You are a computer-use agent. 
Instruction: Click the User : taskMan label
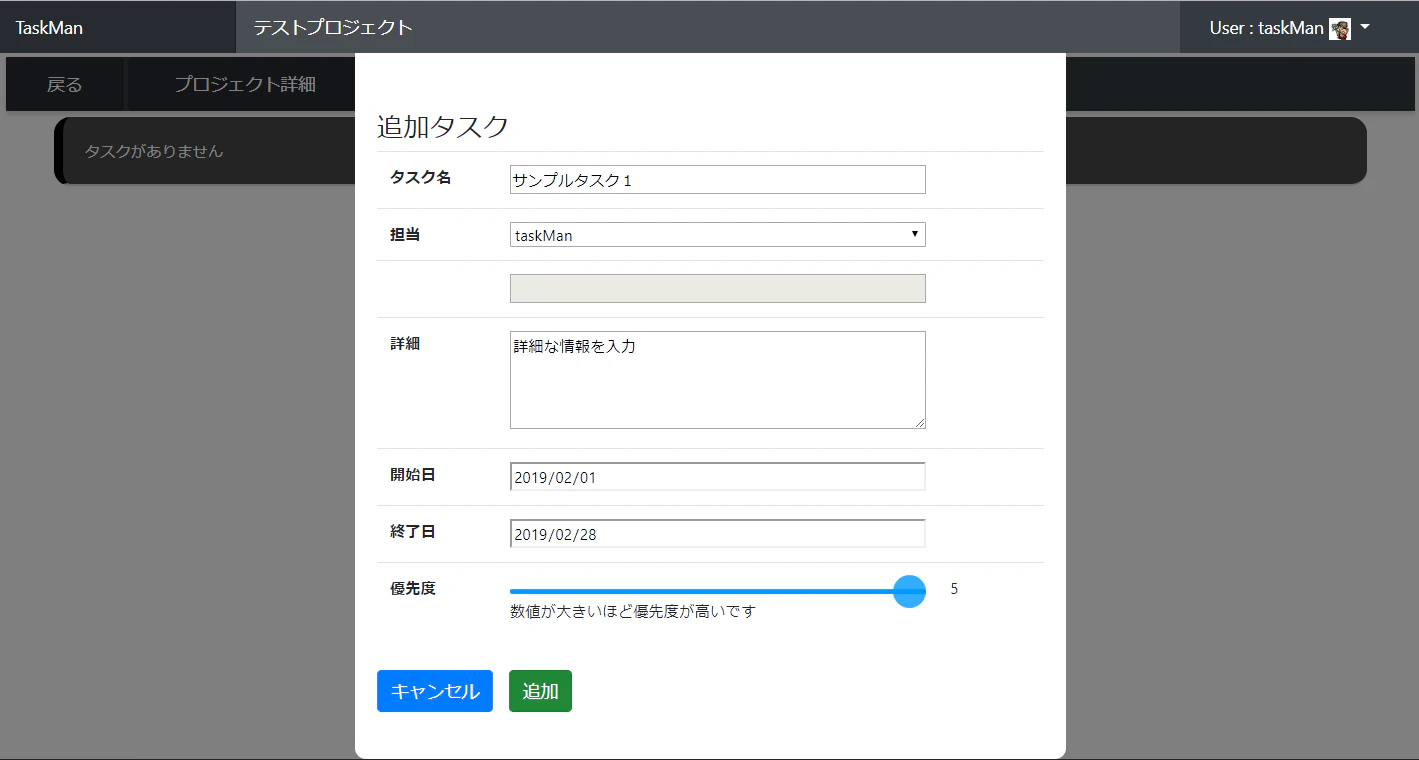click(1266, 28)
